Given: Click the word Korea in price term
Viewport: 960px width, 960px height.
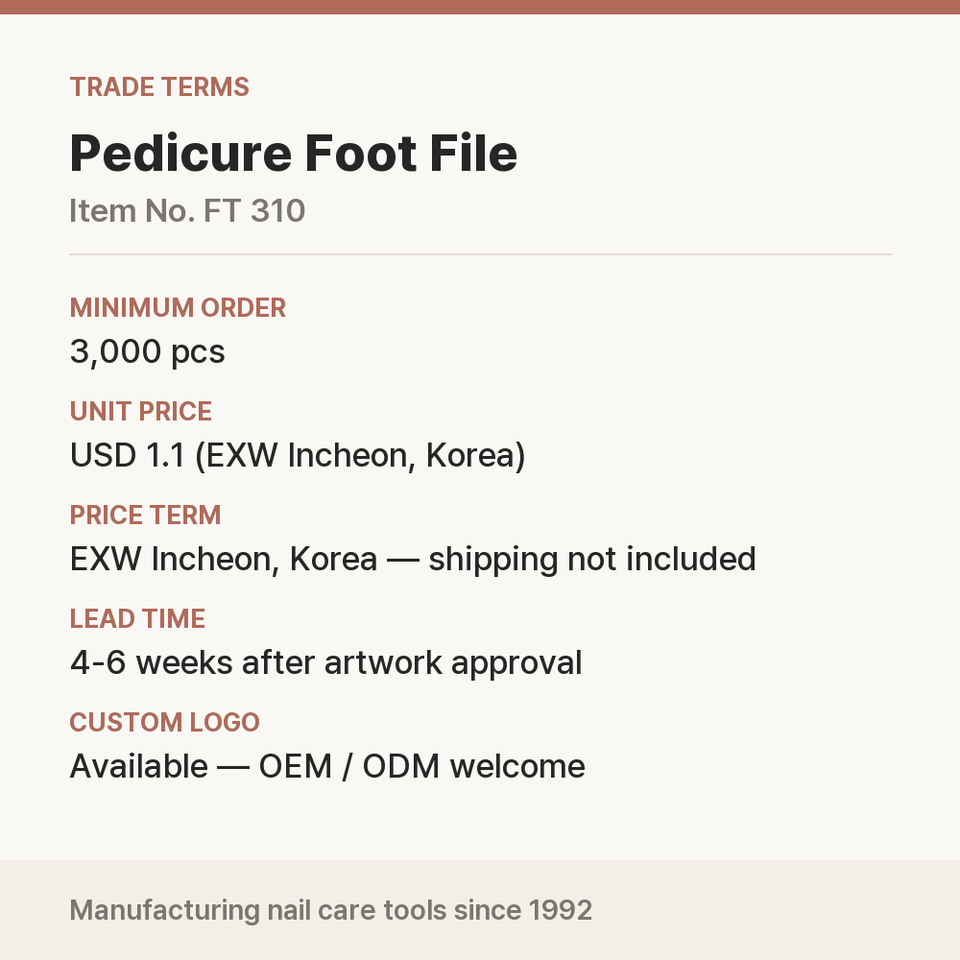Looking at the screenshot, I should coord(333,559).
